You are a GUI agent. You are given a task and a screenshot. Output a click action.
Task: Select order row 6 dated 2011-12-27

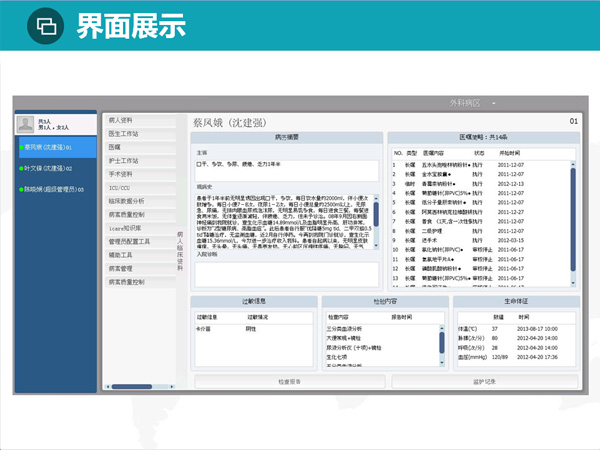pos(481,212)
